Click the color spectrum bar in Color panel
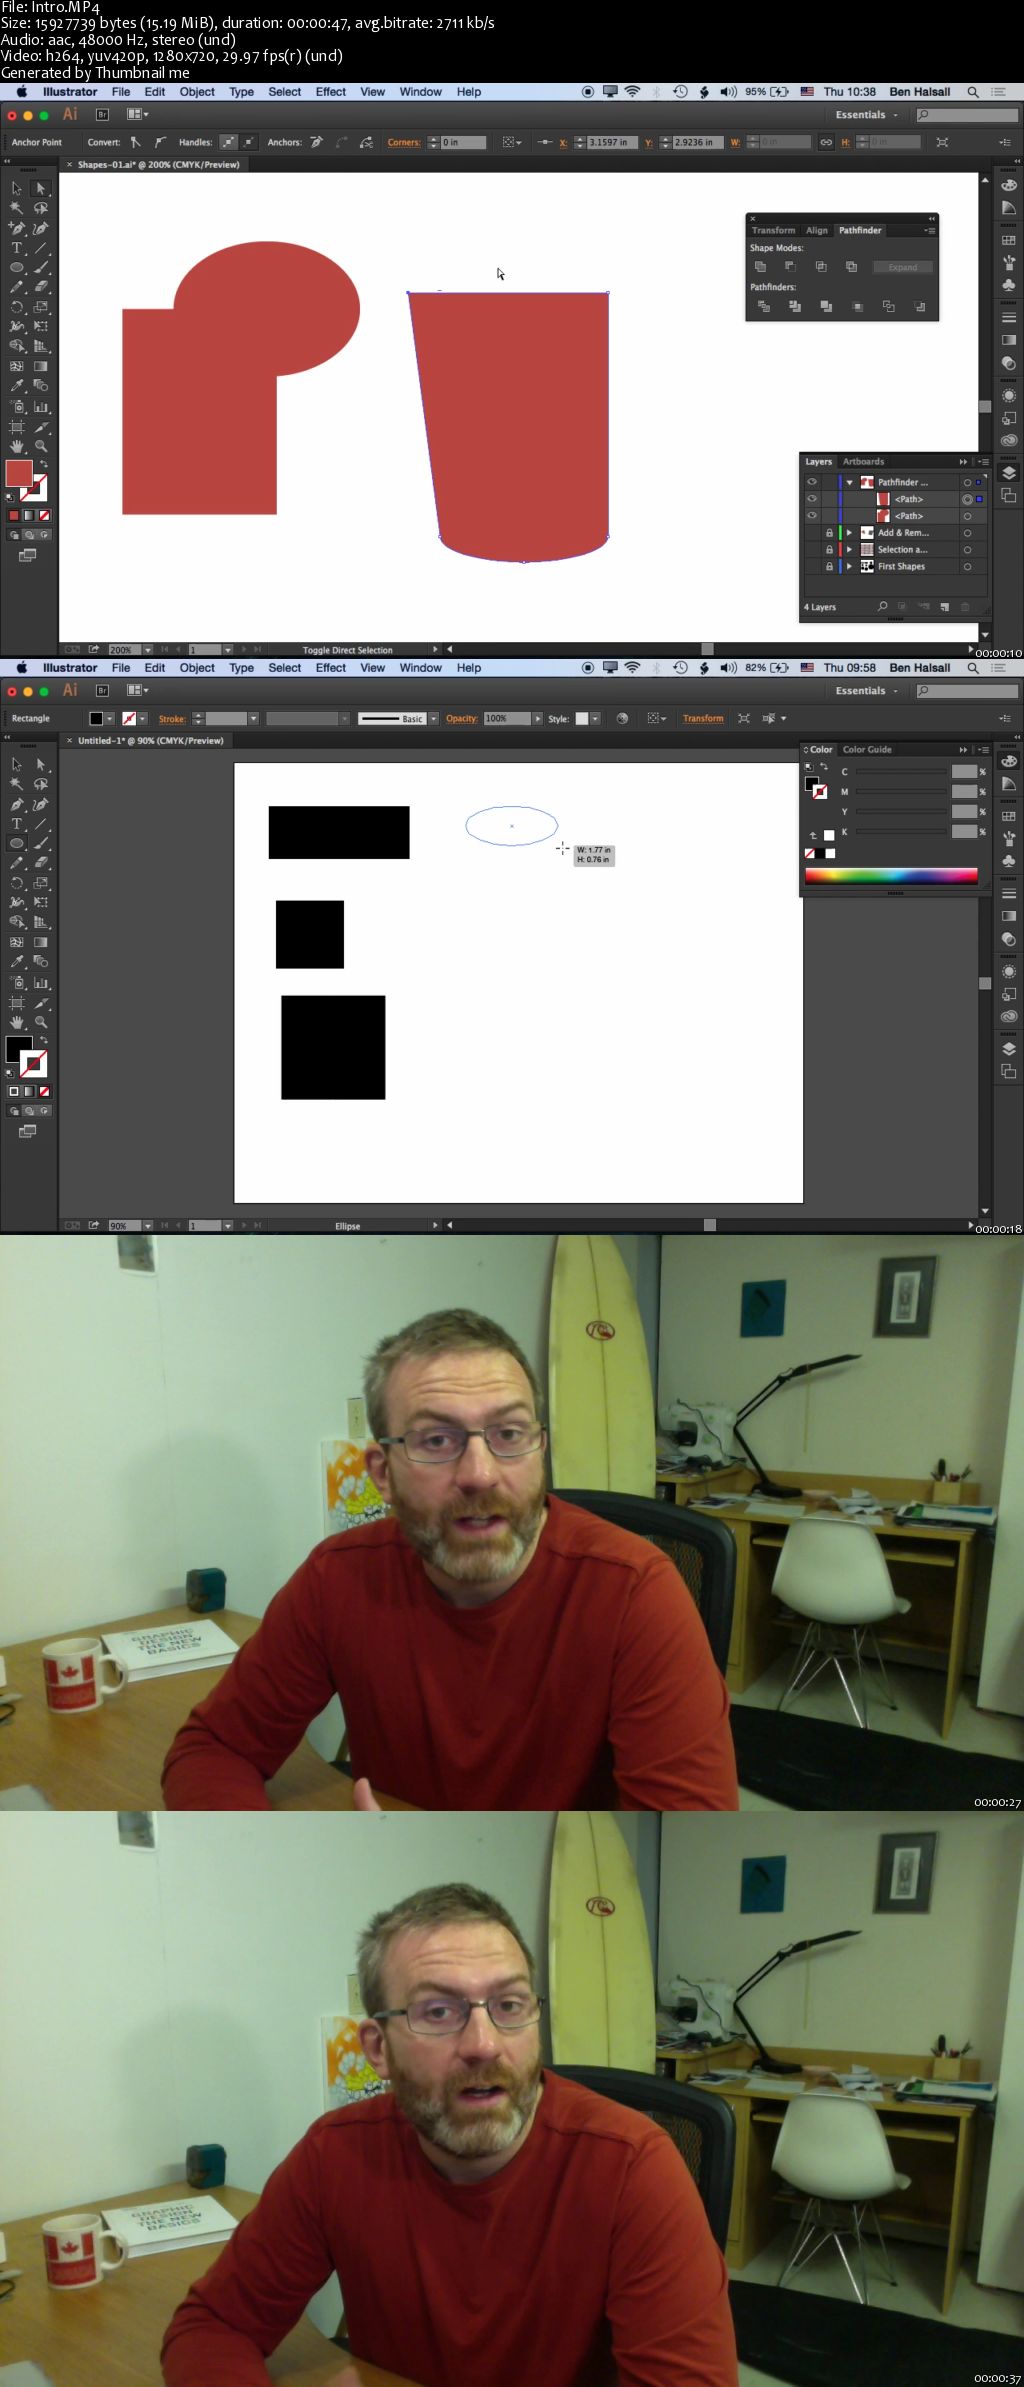 (x=891, y=876)
